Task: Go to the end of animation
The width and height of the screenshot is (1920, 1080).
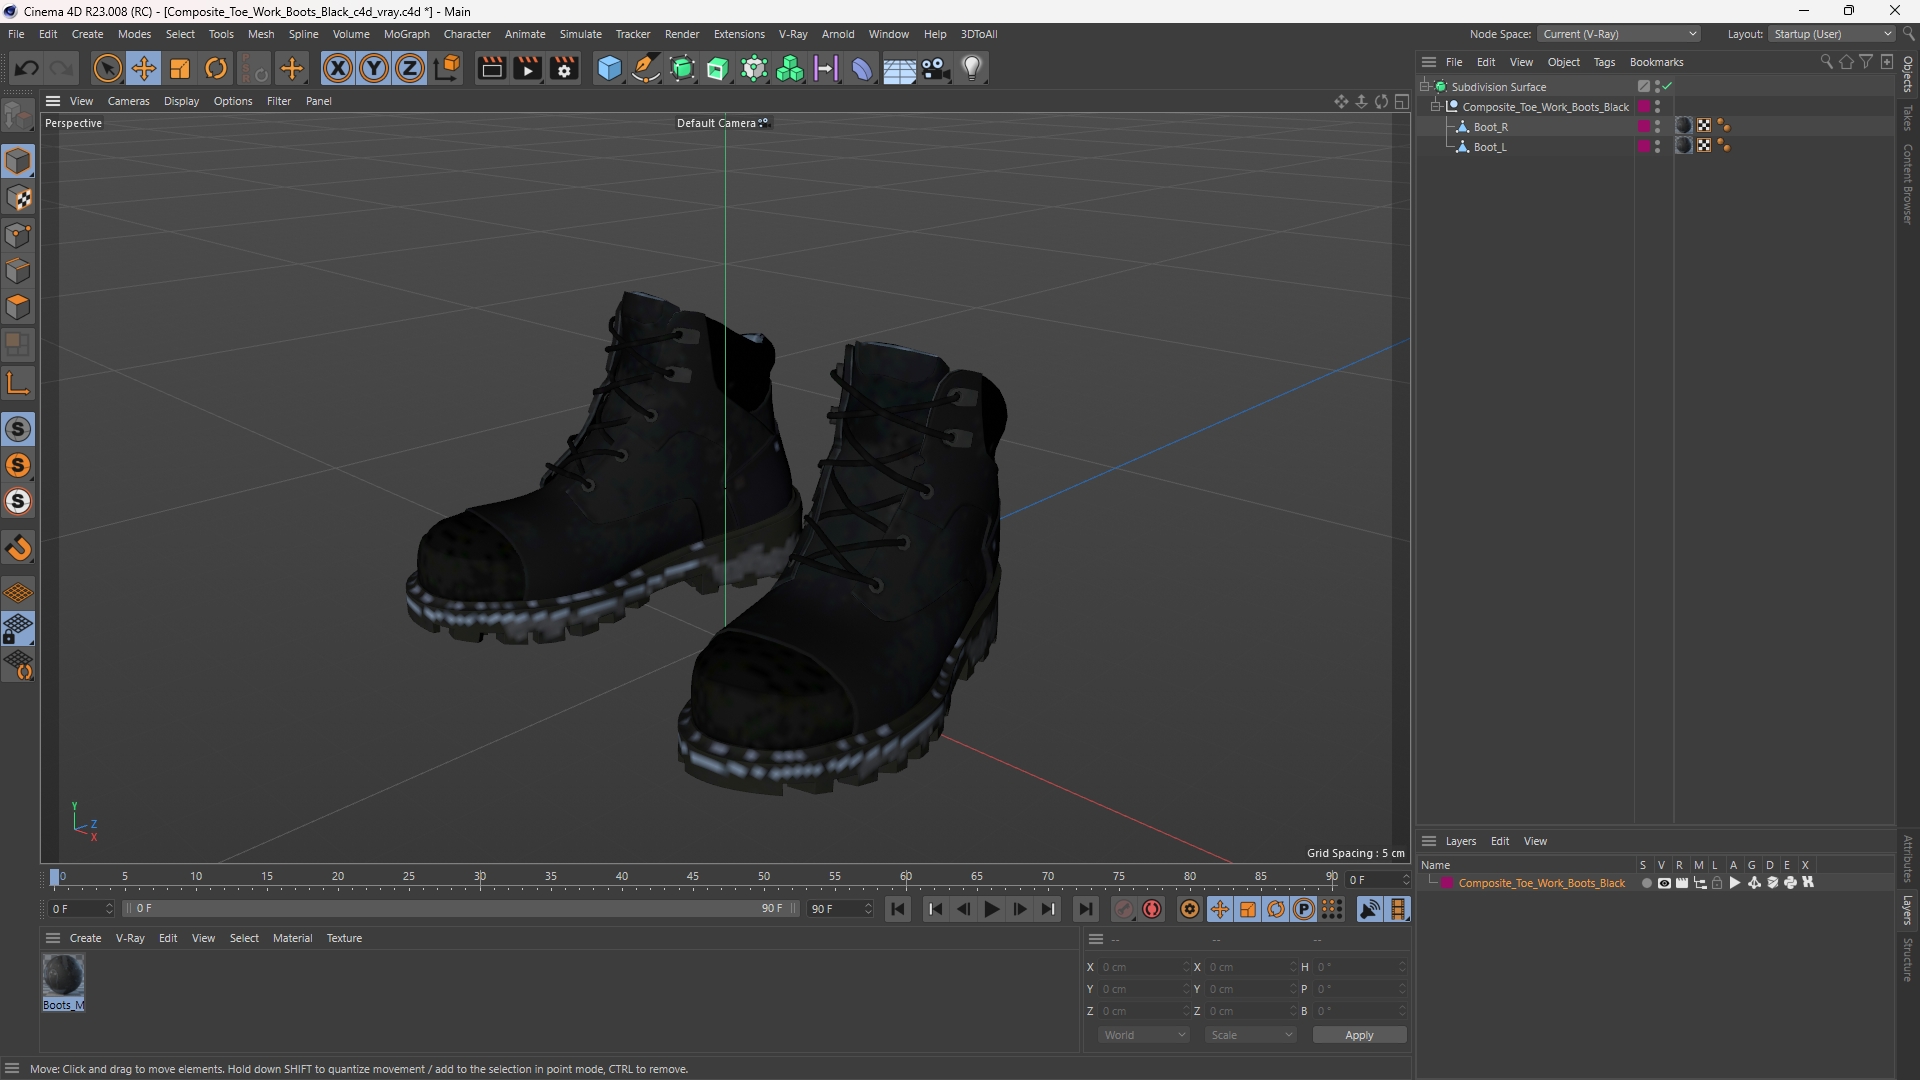Action: click(x=1086, y=909)
